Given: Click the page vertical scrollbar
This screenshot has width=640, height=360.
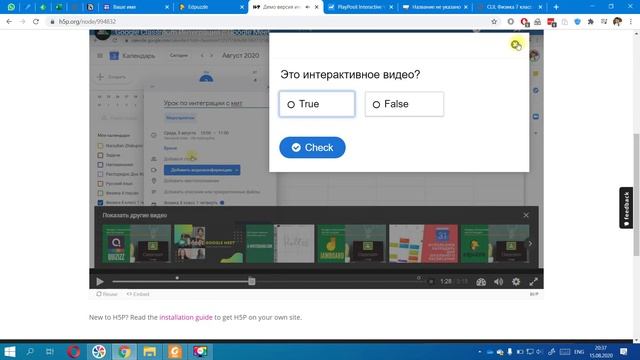Looking at the screenshot, I should [636, 195].
